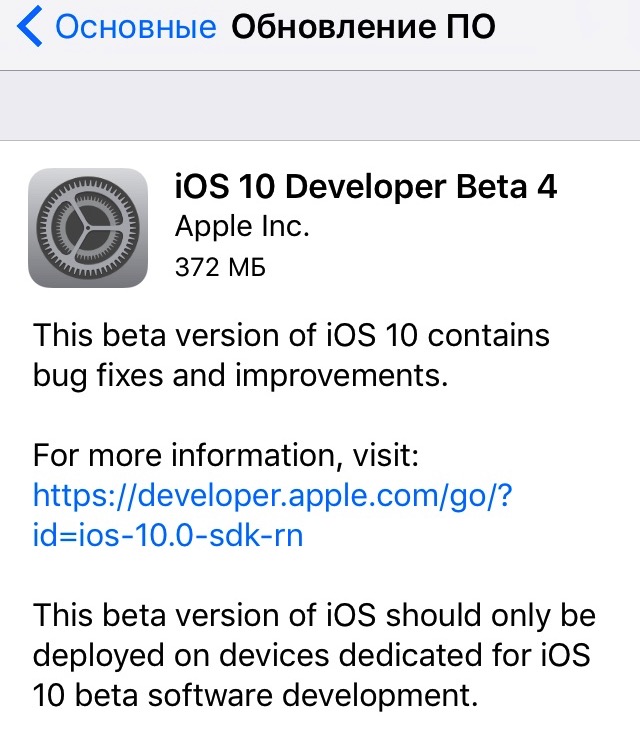This screenshot has height=731, width=640.
Task: Go back to Основные settings
Action: [135, 28]
